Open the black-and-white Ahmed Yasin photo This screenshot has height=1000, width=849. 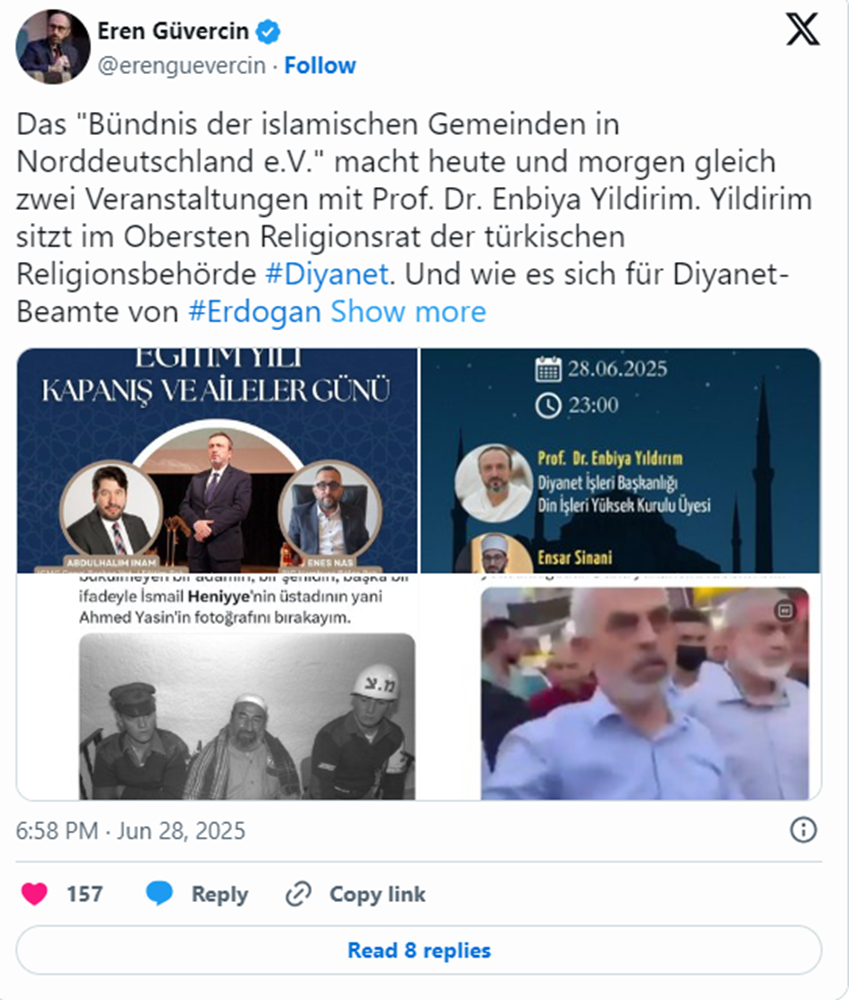point(247,716)
